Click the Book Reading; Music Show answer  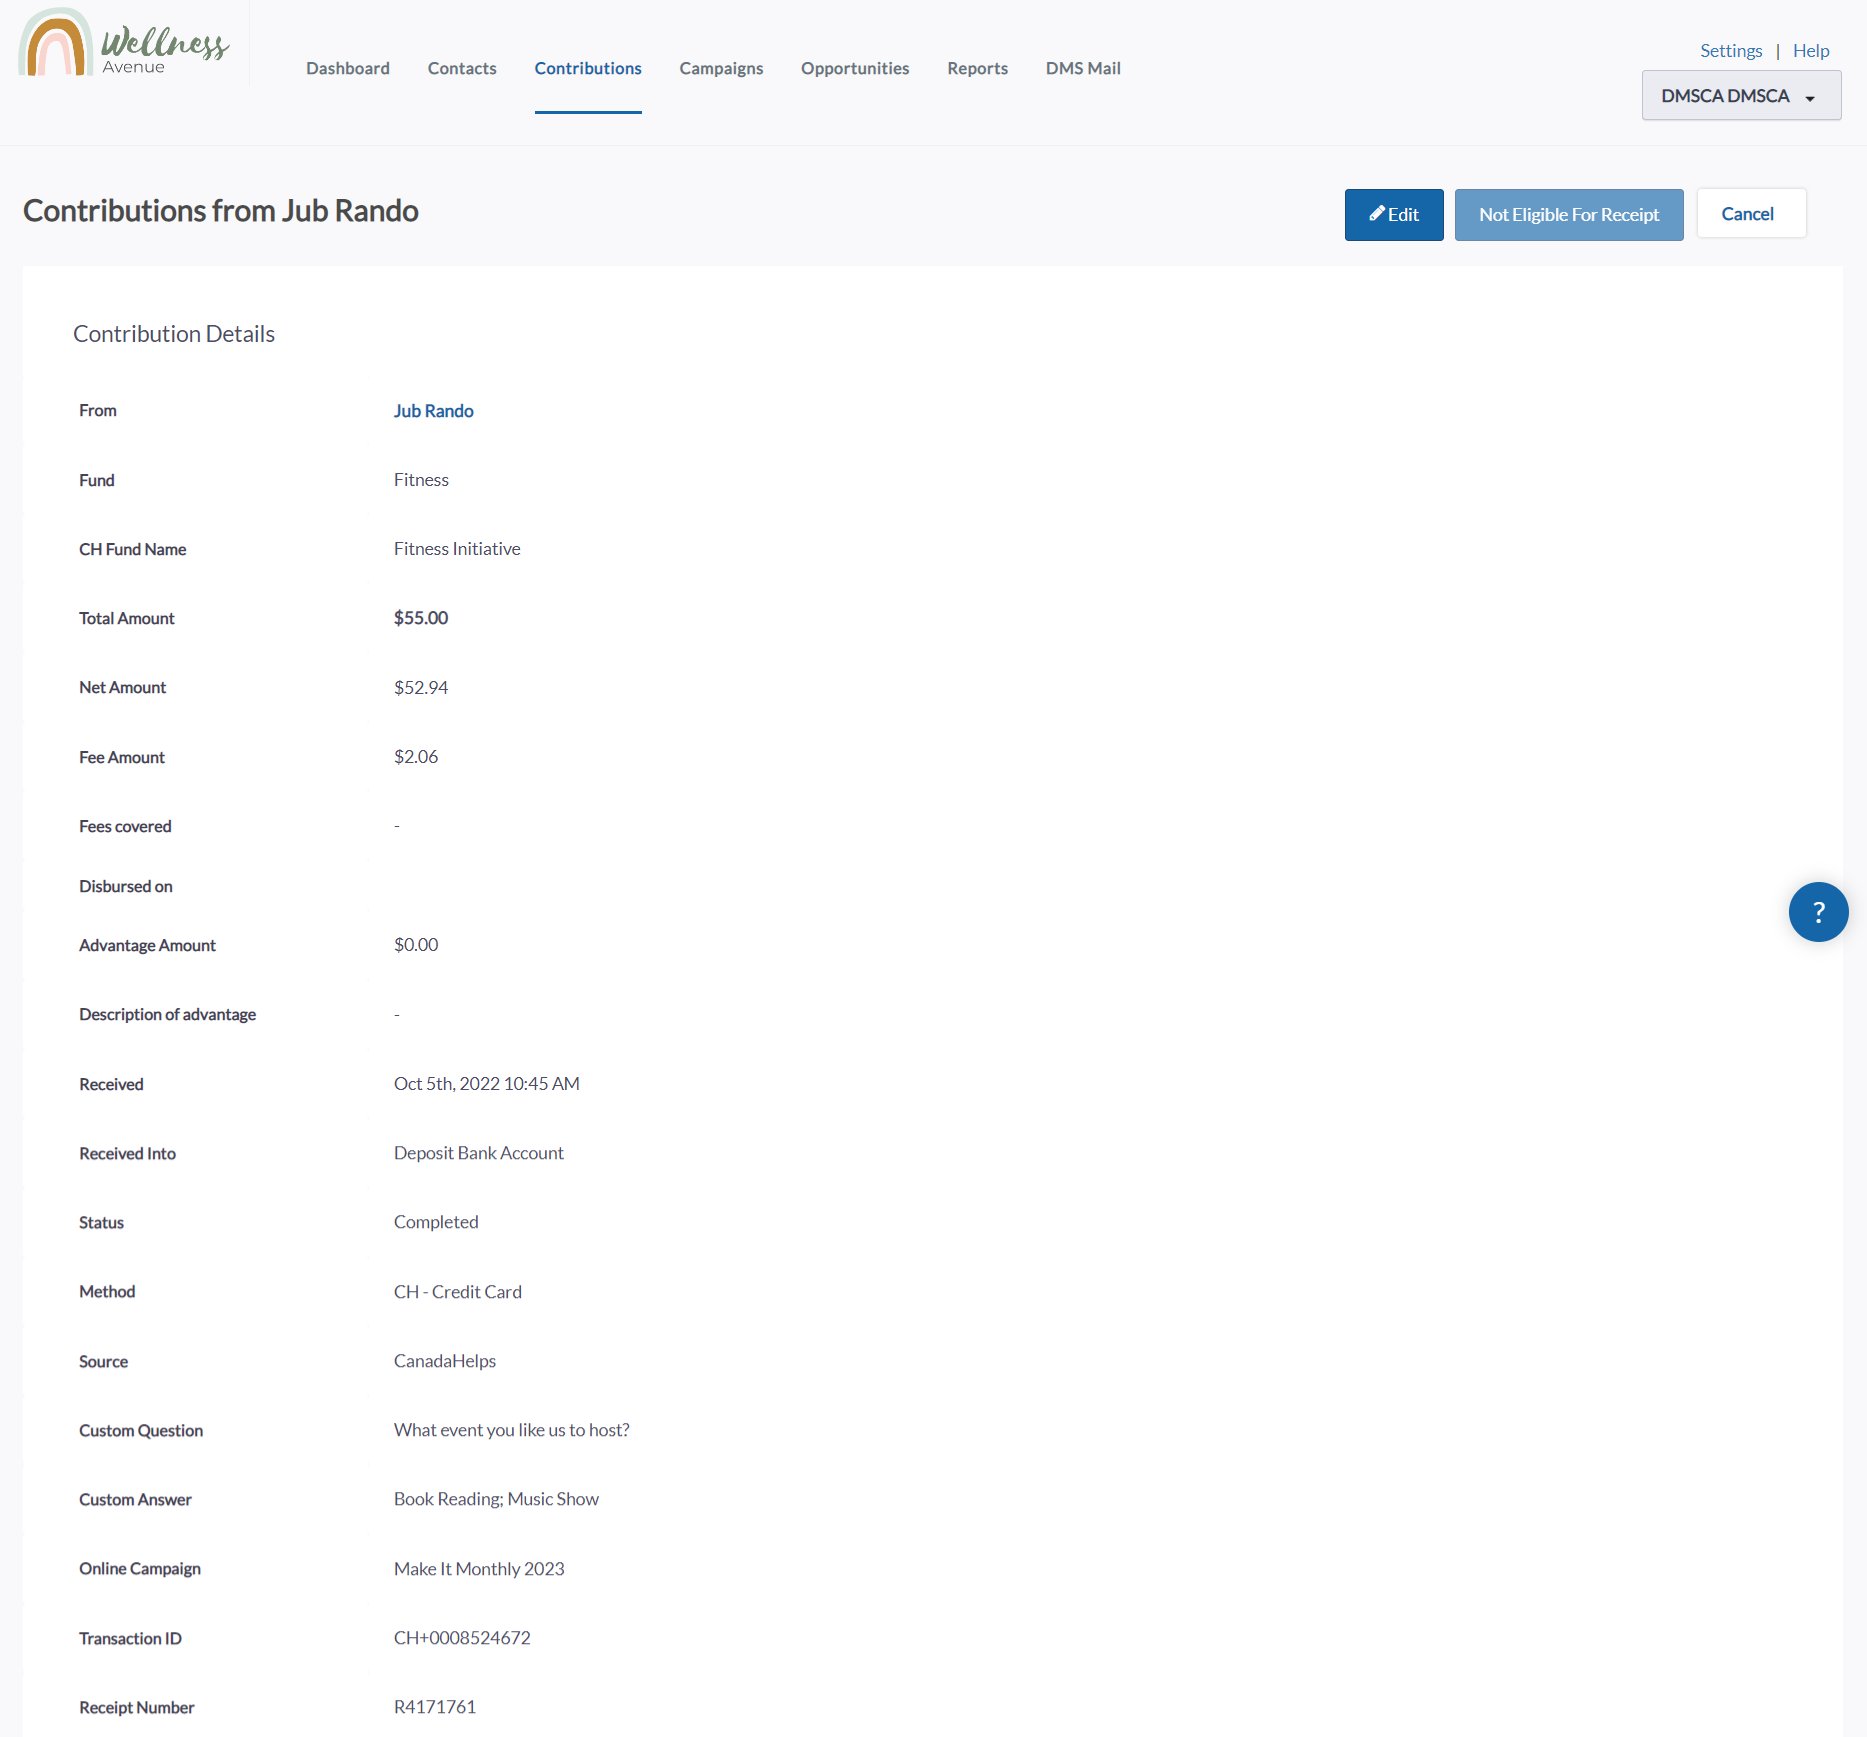(496, 1499)
